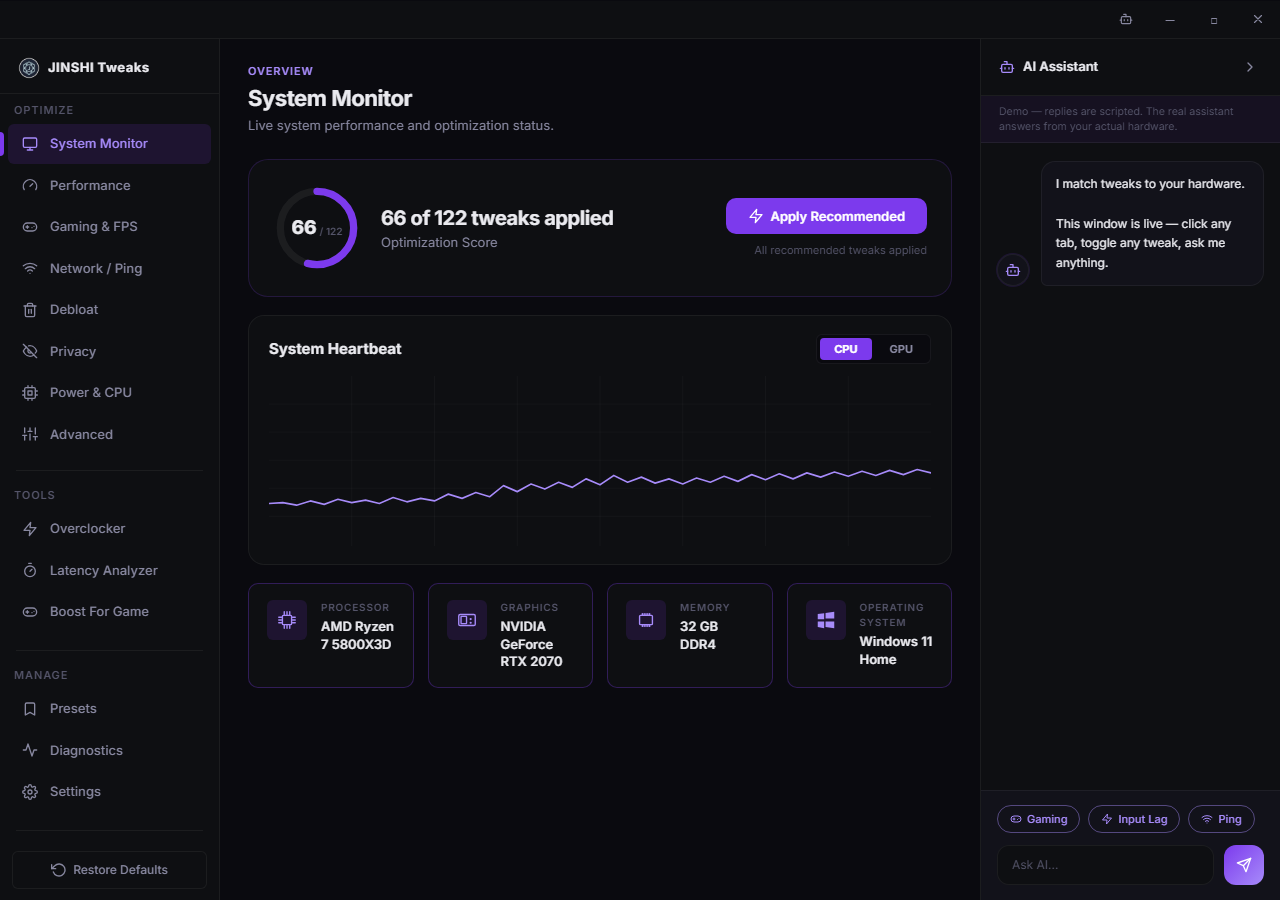The width and height of the screenshot is (1280, 900).
Task: Open the Debloat section
Action: 109,310
